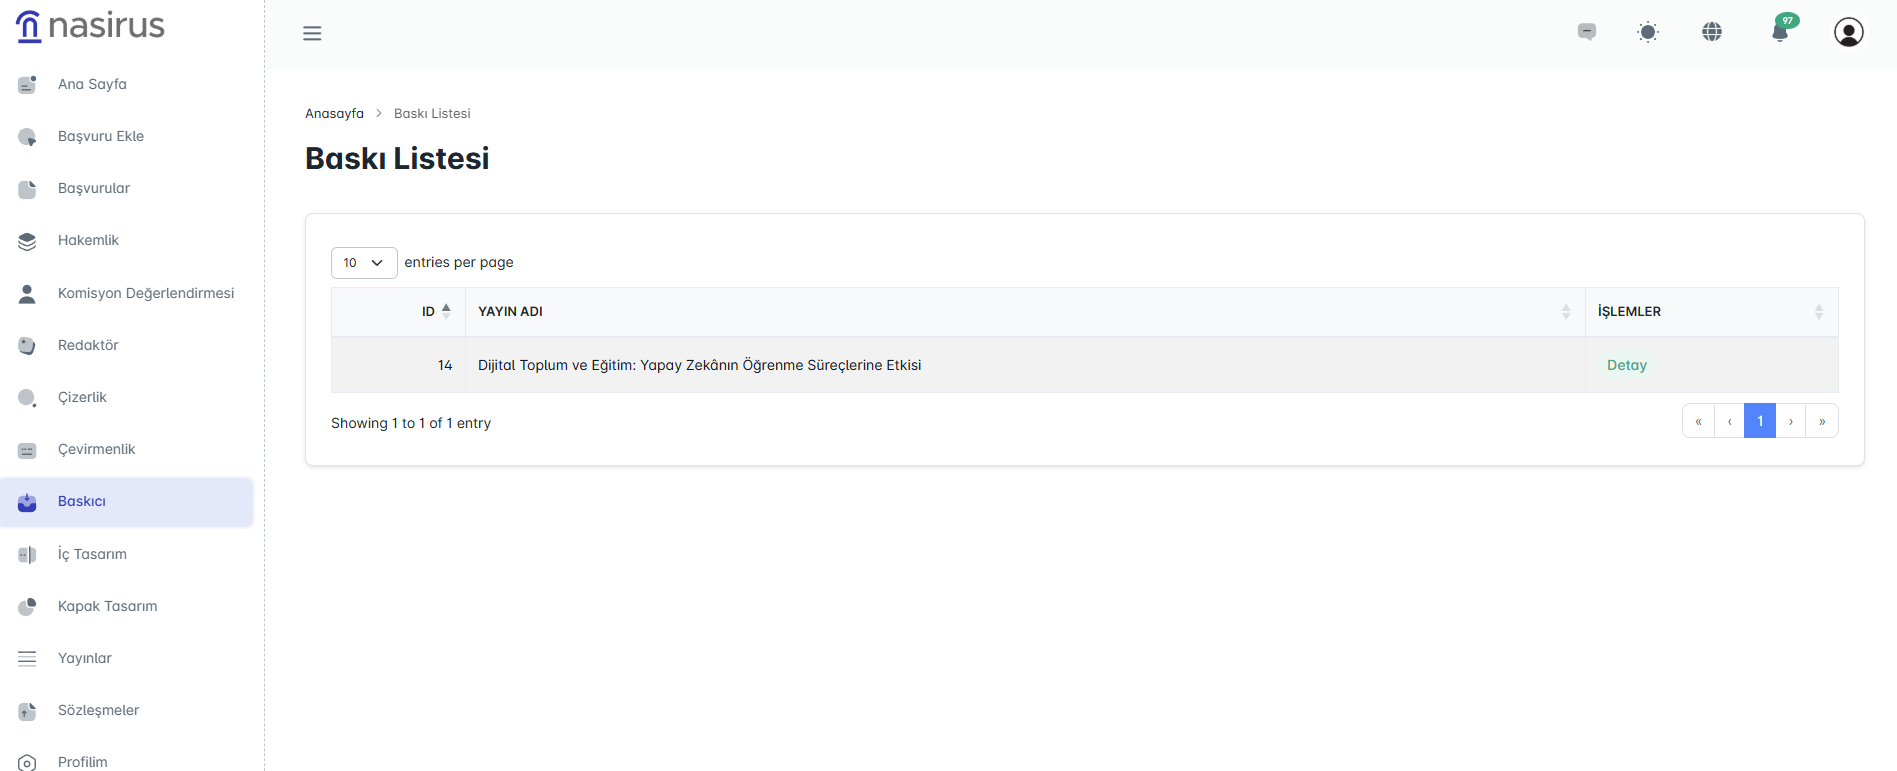Click the nasirus logo
This screenshot has width=1897, height=771.
[90, 26]
